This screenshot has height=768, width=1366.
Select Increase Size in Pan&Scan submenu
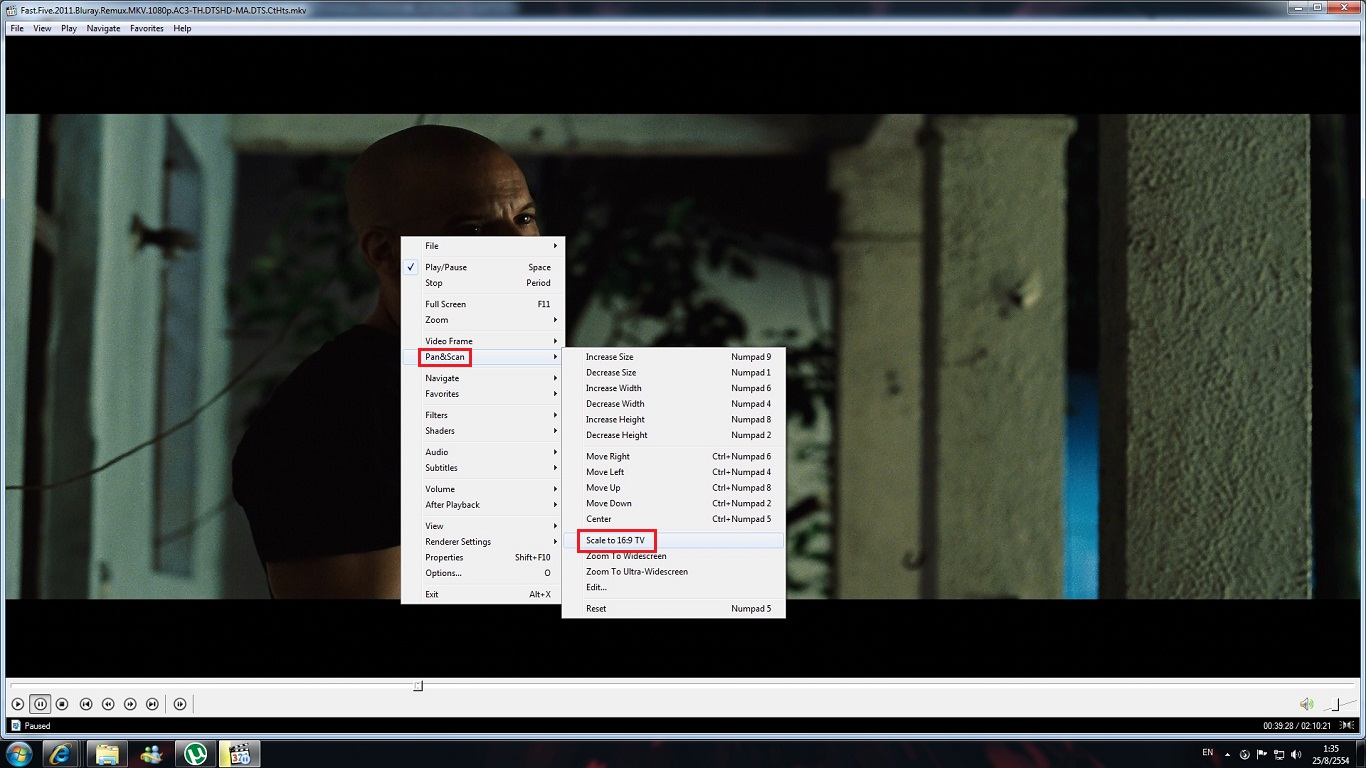[x=673, y=357]
